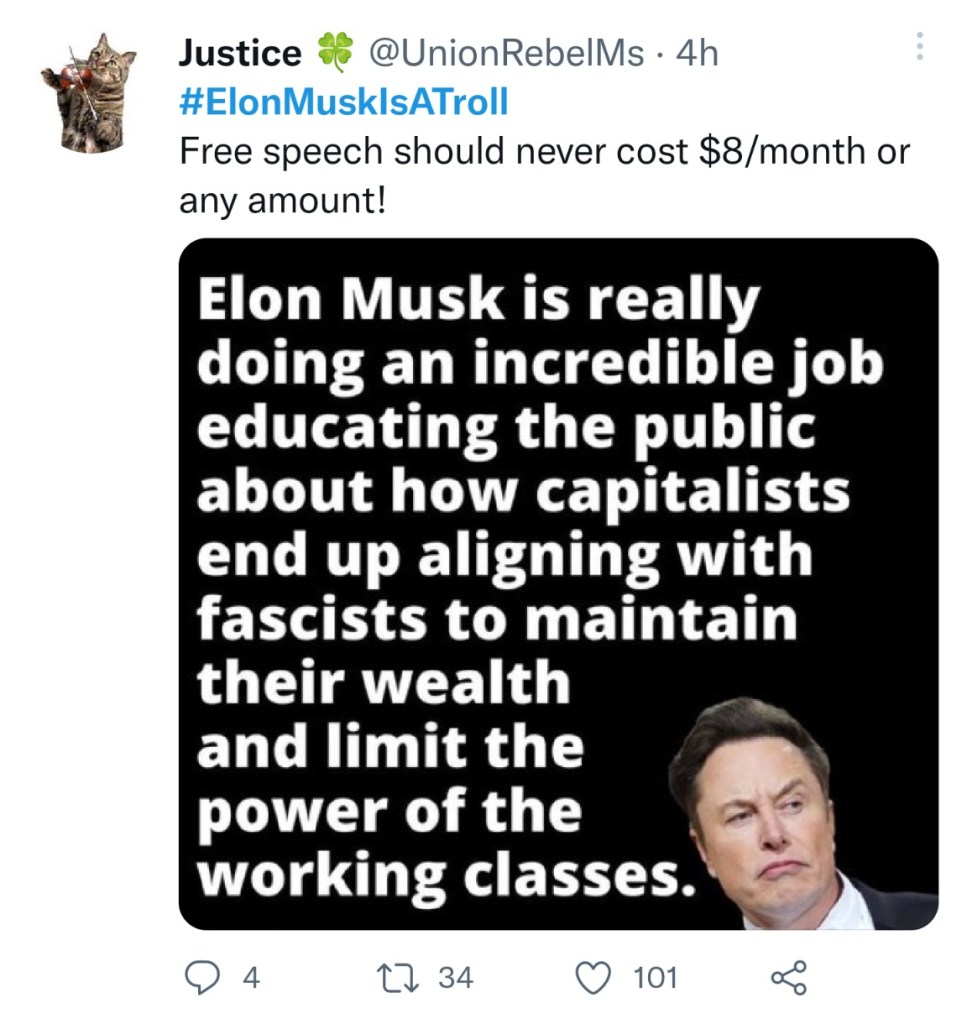
Task: Click the retweet count 34
Action: [456, 977]
